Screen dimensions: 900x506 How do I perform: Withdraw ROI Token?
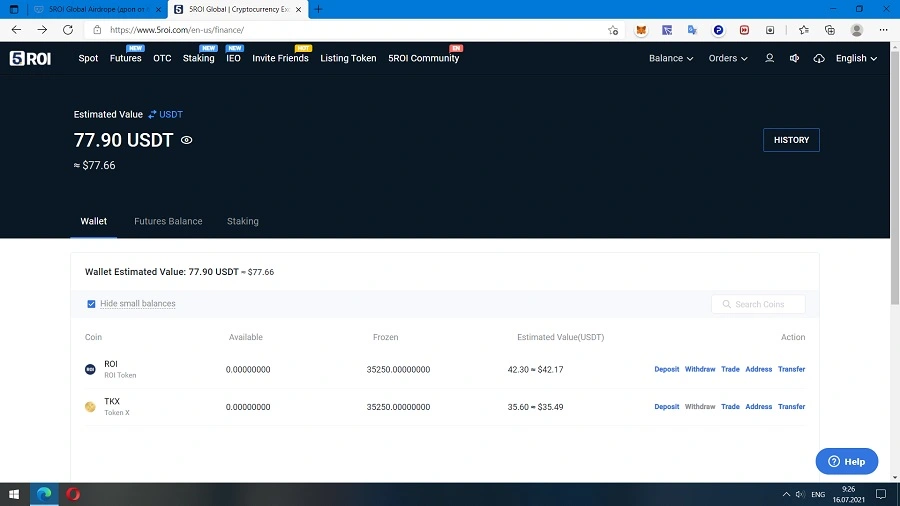700,369
